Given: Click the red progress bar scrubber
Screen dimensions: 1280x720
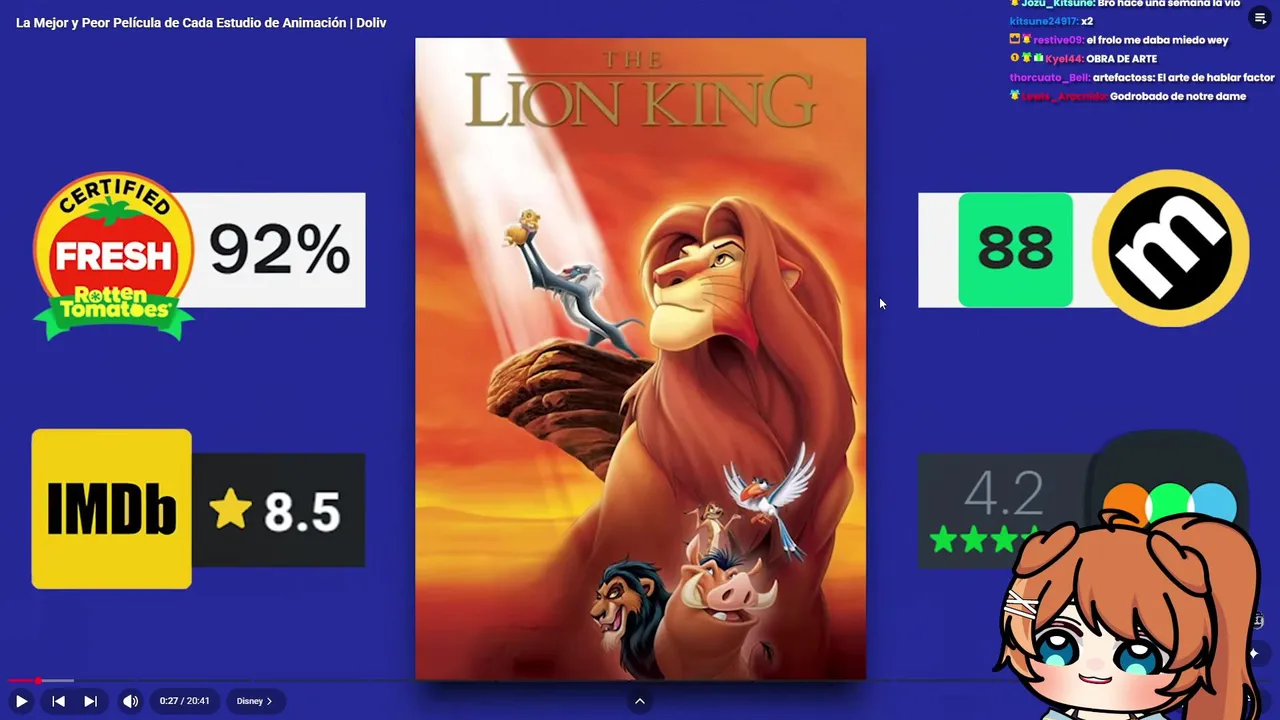Looking at the screenshot, I should pyautogui.click(x=38, y=681).
